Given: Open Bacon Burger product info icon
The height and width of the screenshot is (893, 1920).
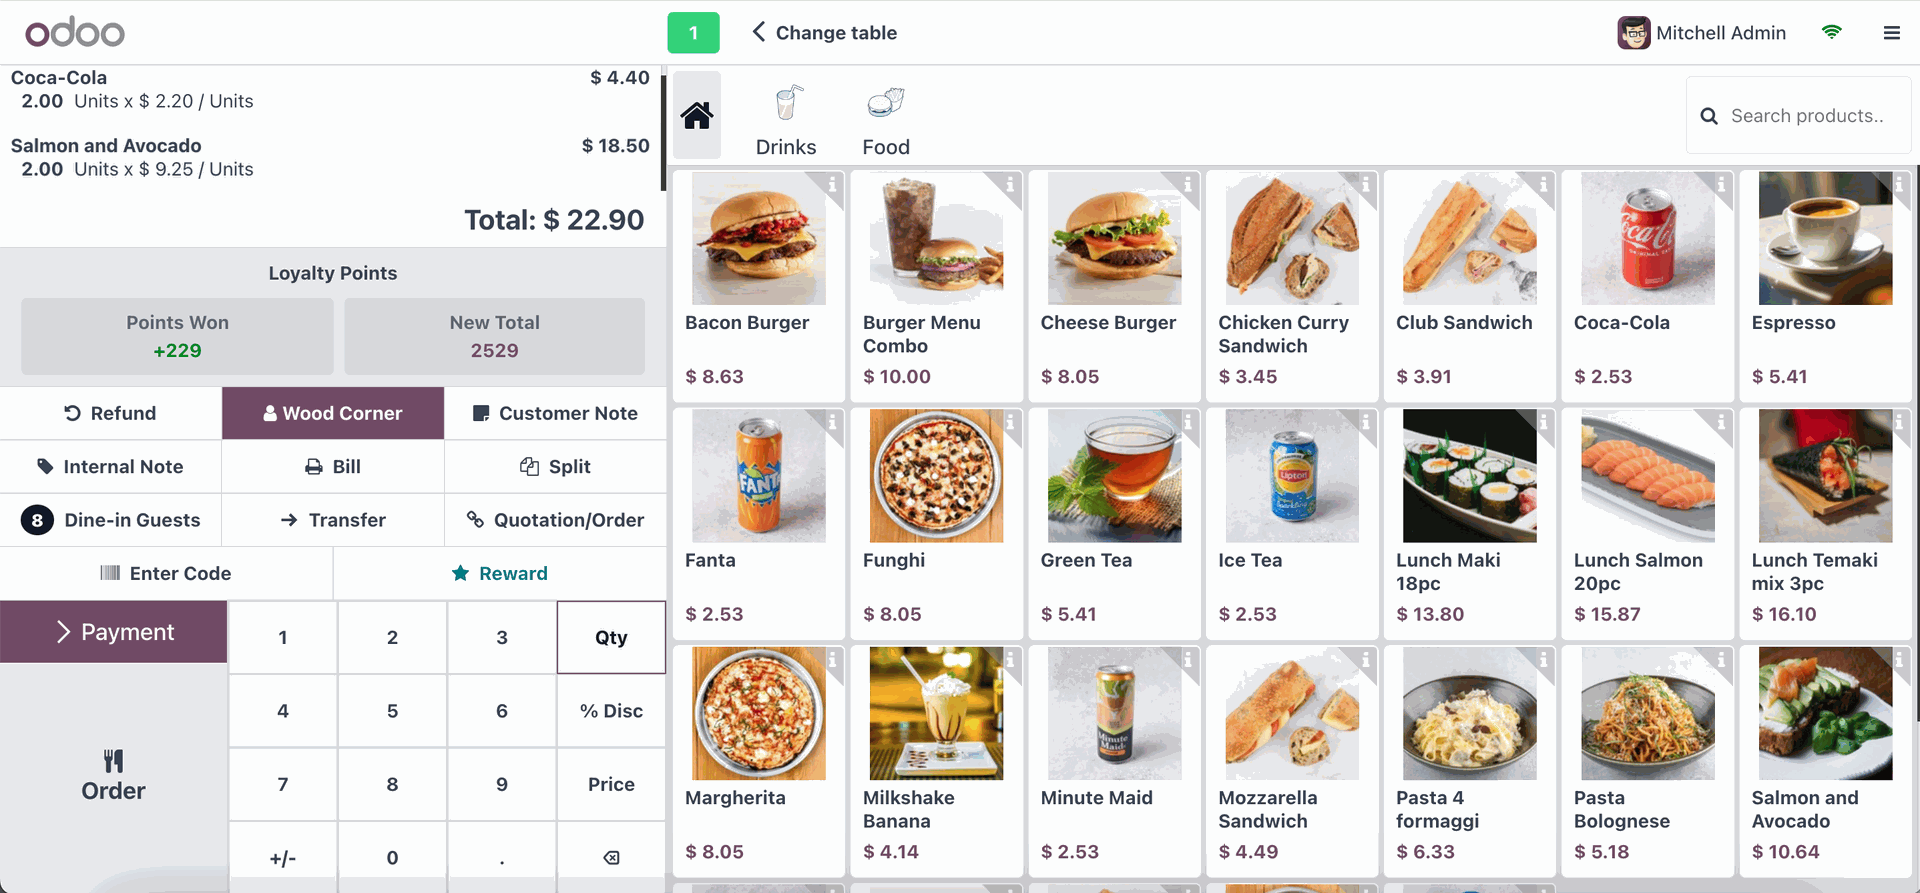Looking at the screenshot, I should (x=832, y=184).
